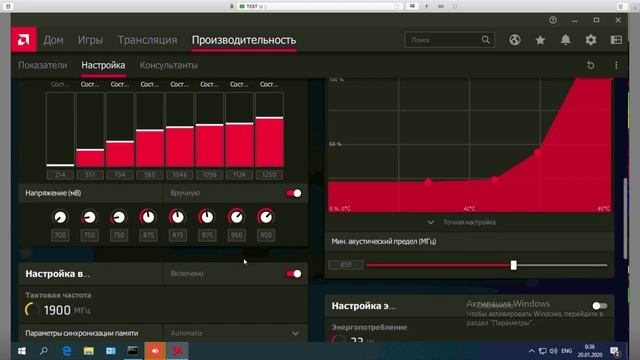640x360 pixels.
Task: Click the 700 mV voltage value box
Action: coord(60,235)
